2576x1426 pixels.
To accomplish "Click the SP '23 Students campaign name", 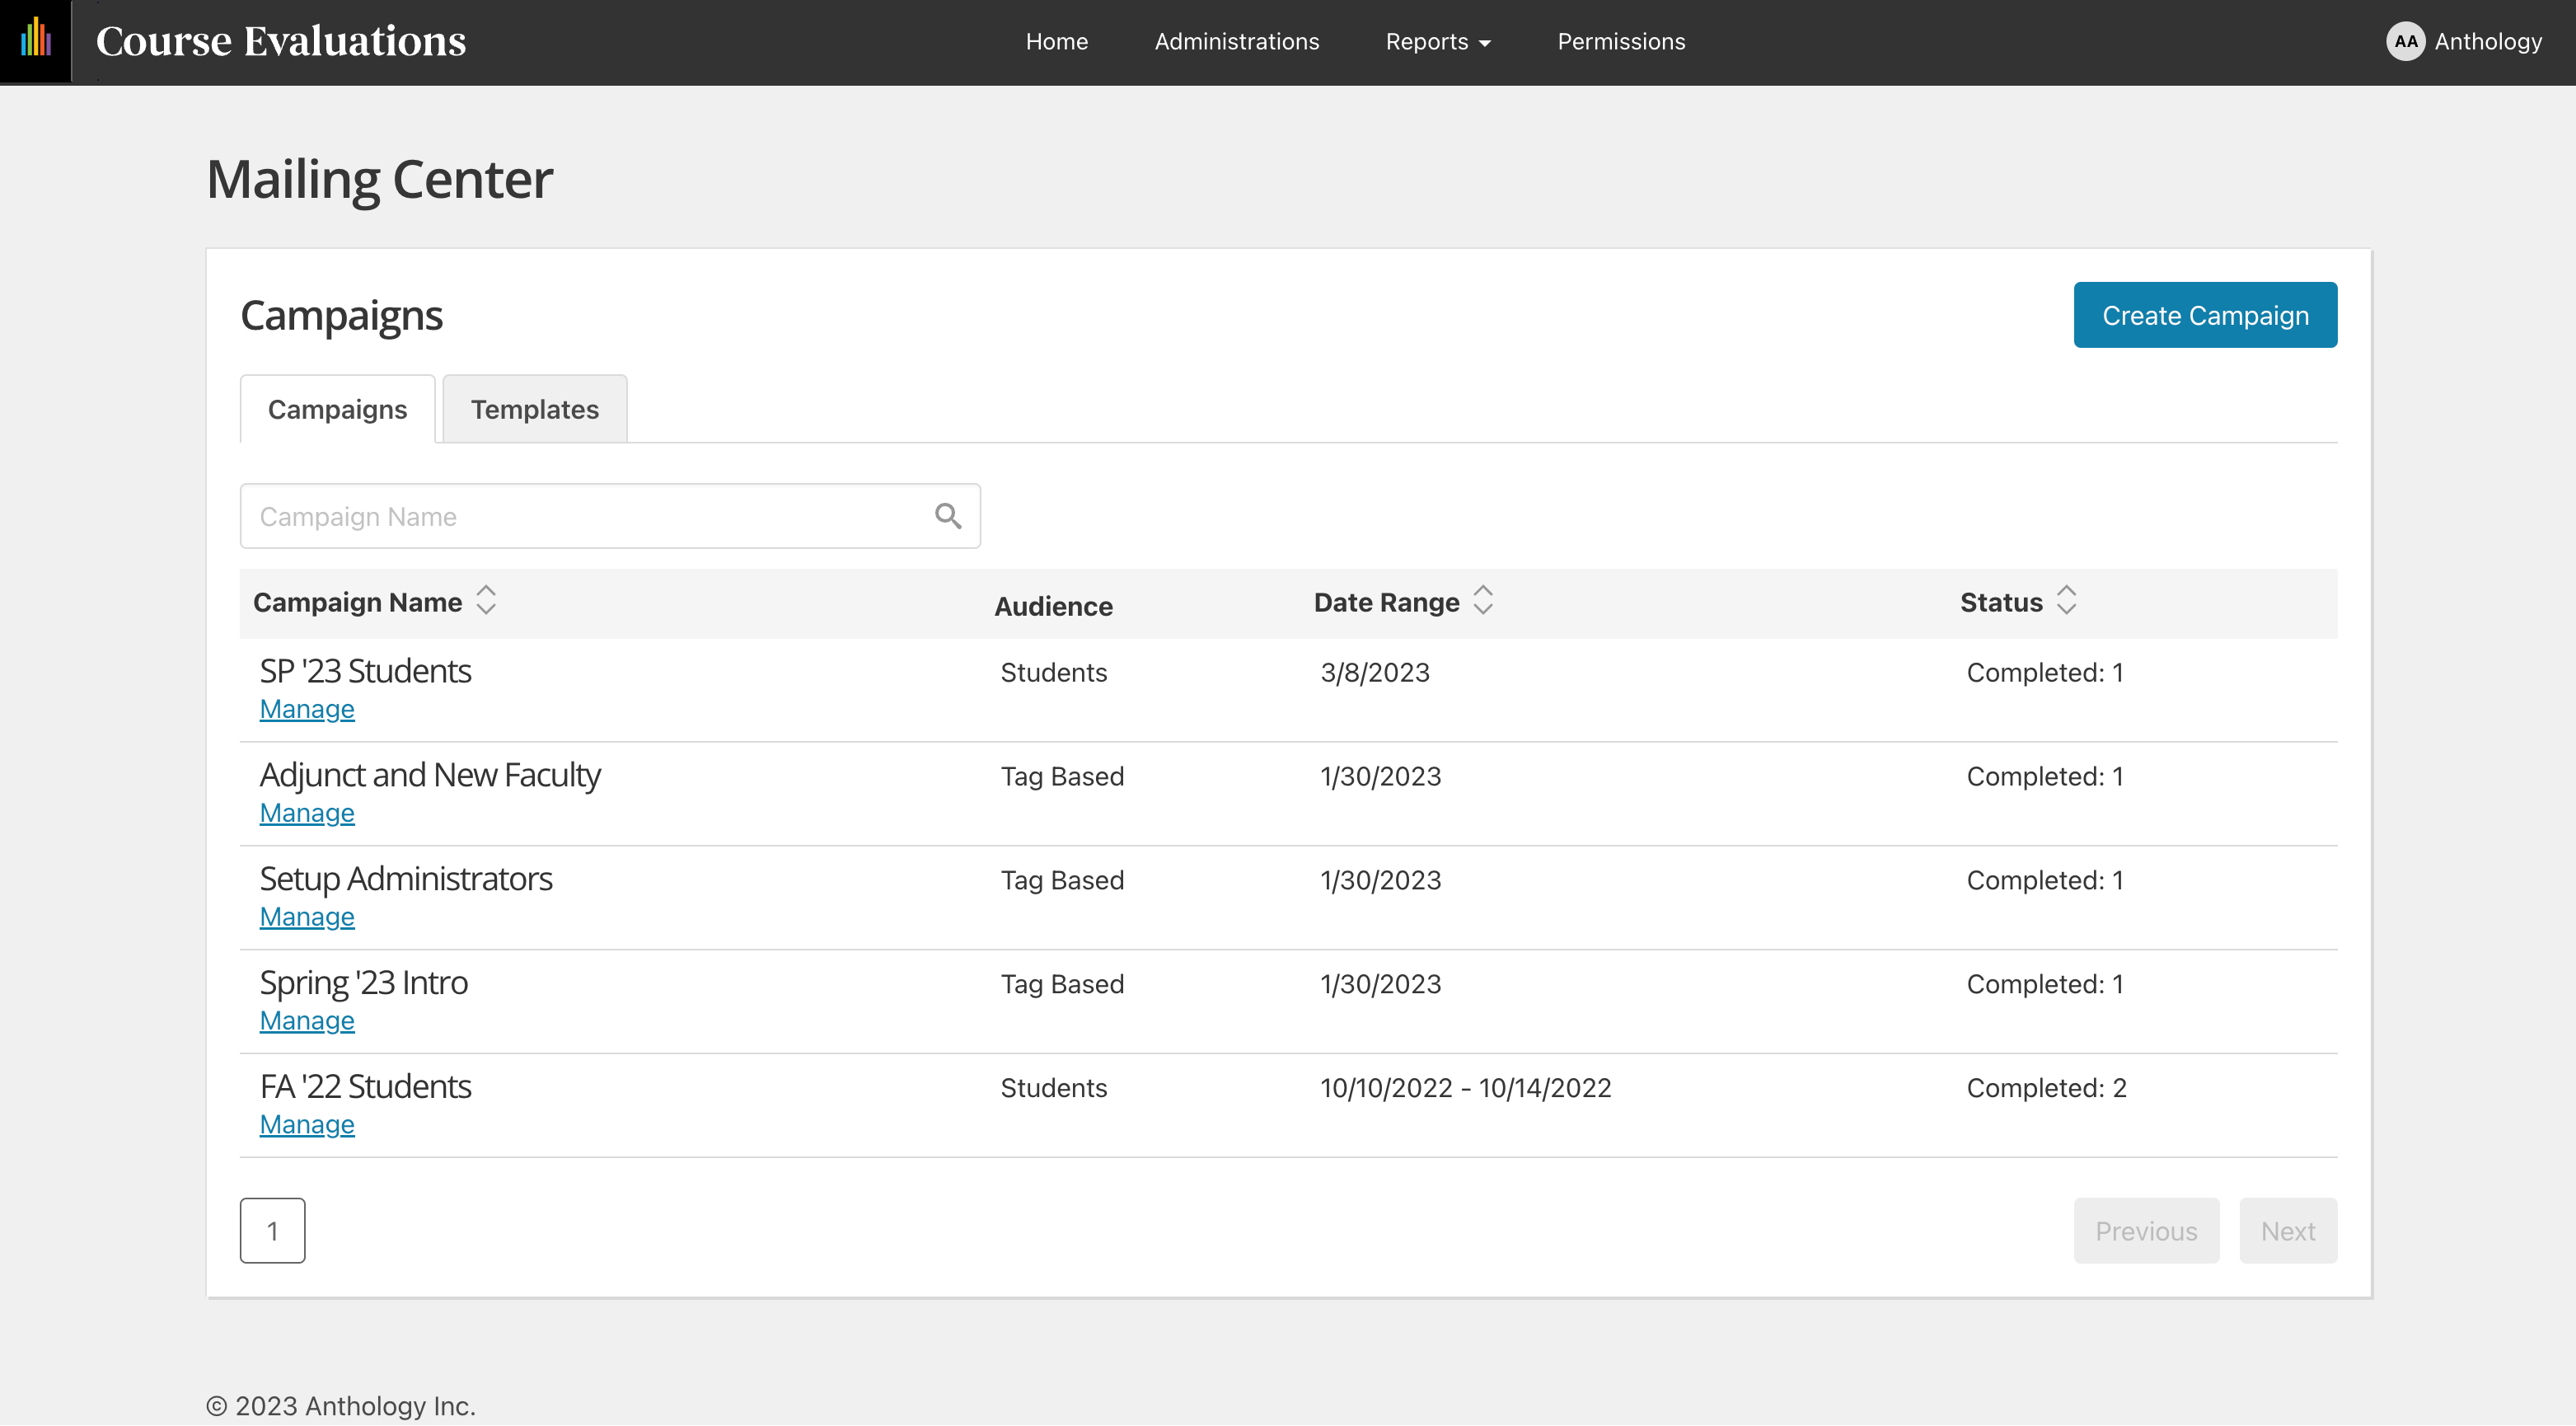I will pyautogui.click(x=365, y=671).
